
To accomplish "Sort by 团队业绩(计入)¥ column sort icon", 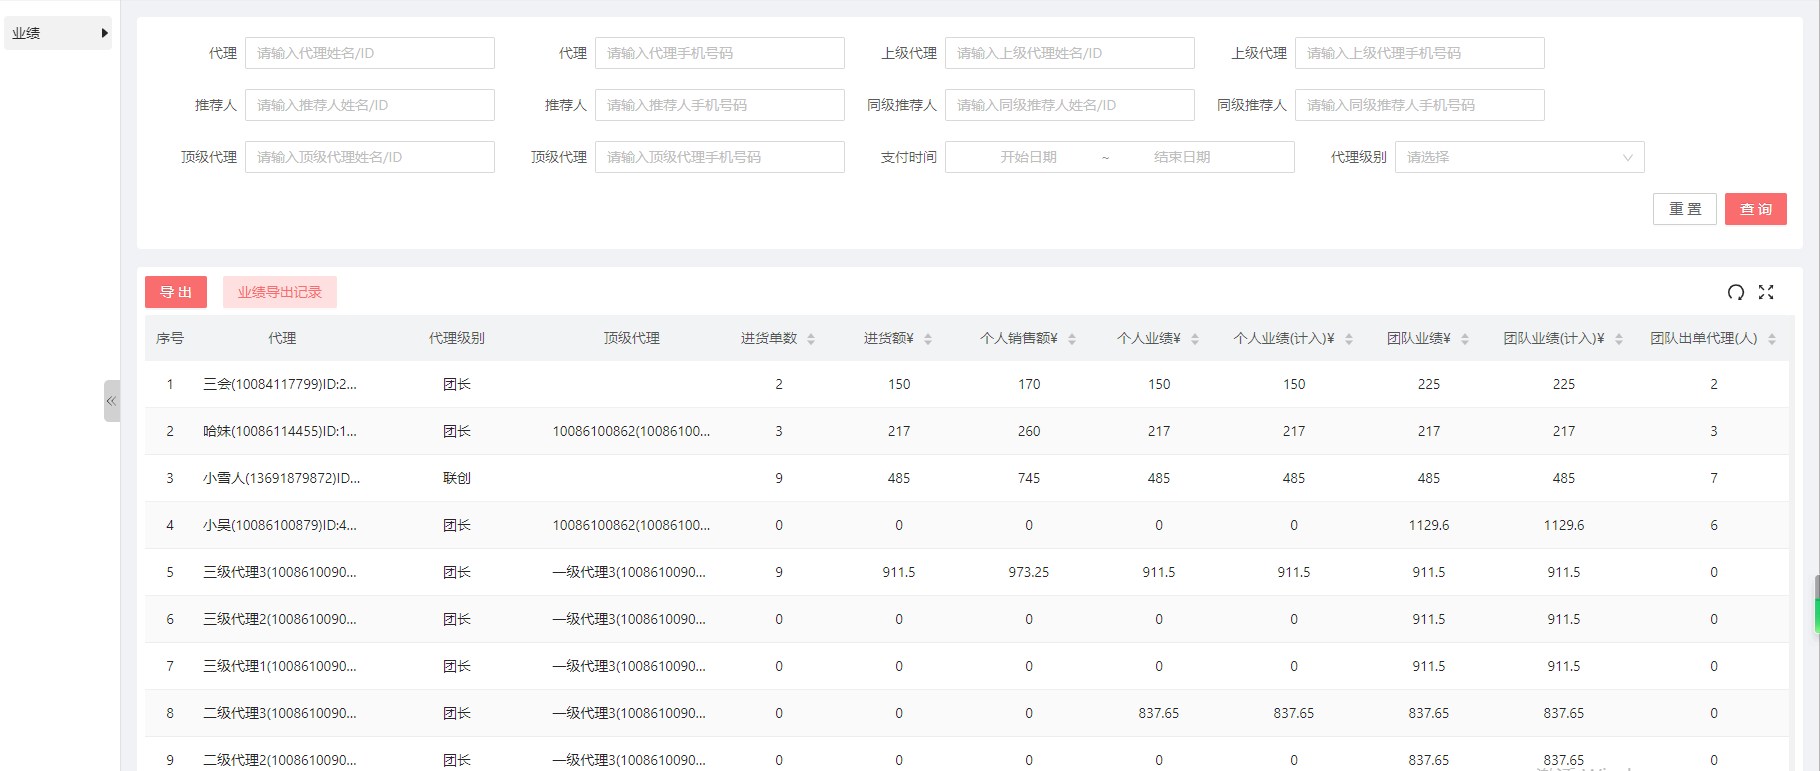I will coord(1619,339).
